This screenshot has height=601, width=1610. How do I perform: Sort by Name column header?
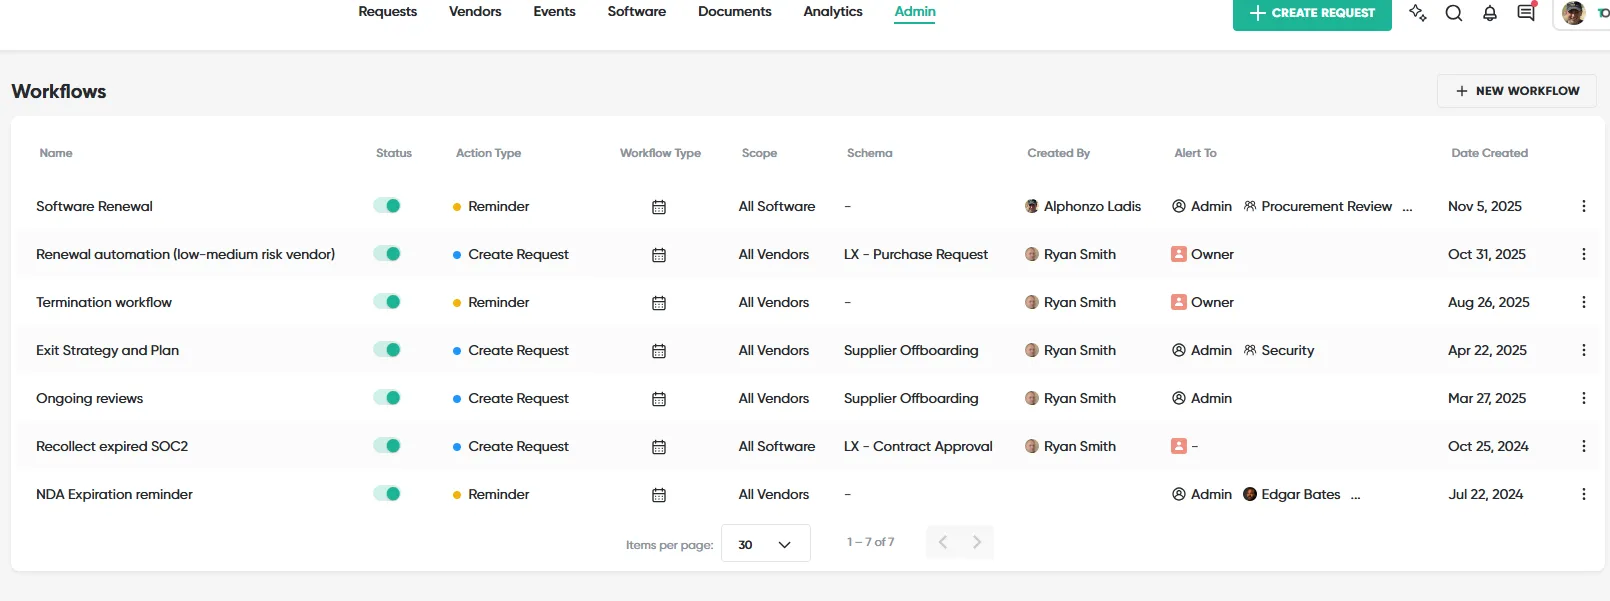[x=56, y=153]
